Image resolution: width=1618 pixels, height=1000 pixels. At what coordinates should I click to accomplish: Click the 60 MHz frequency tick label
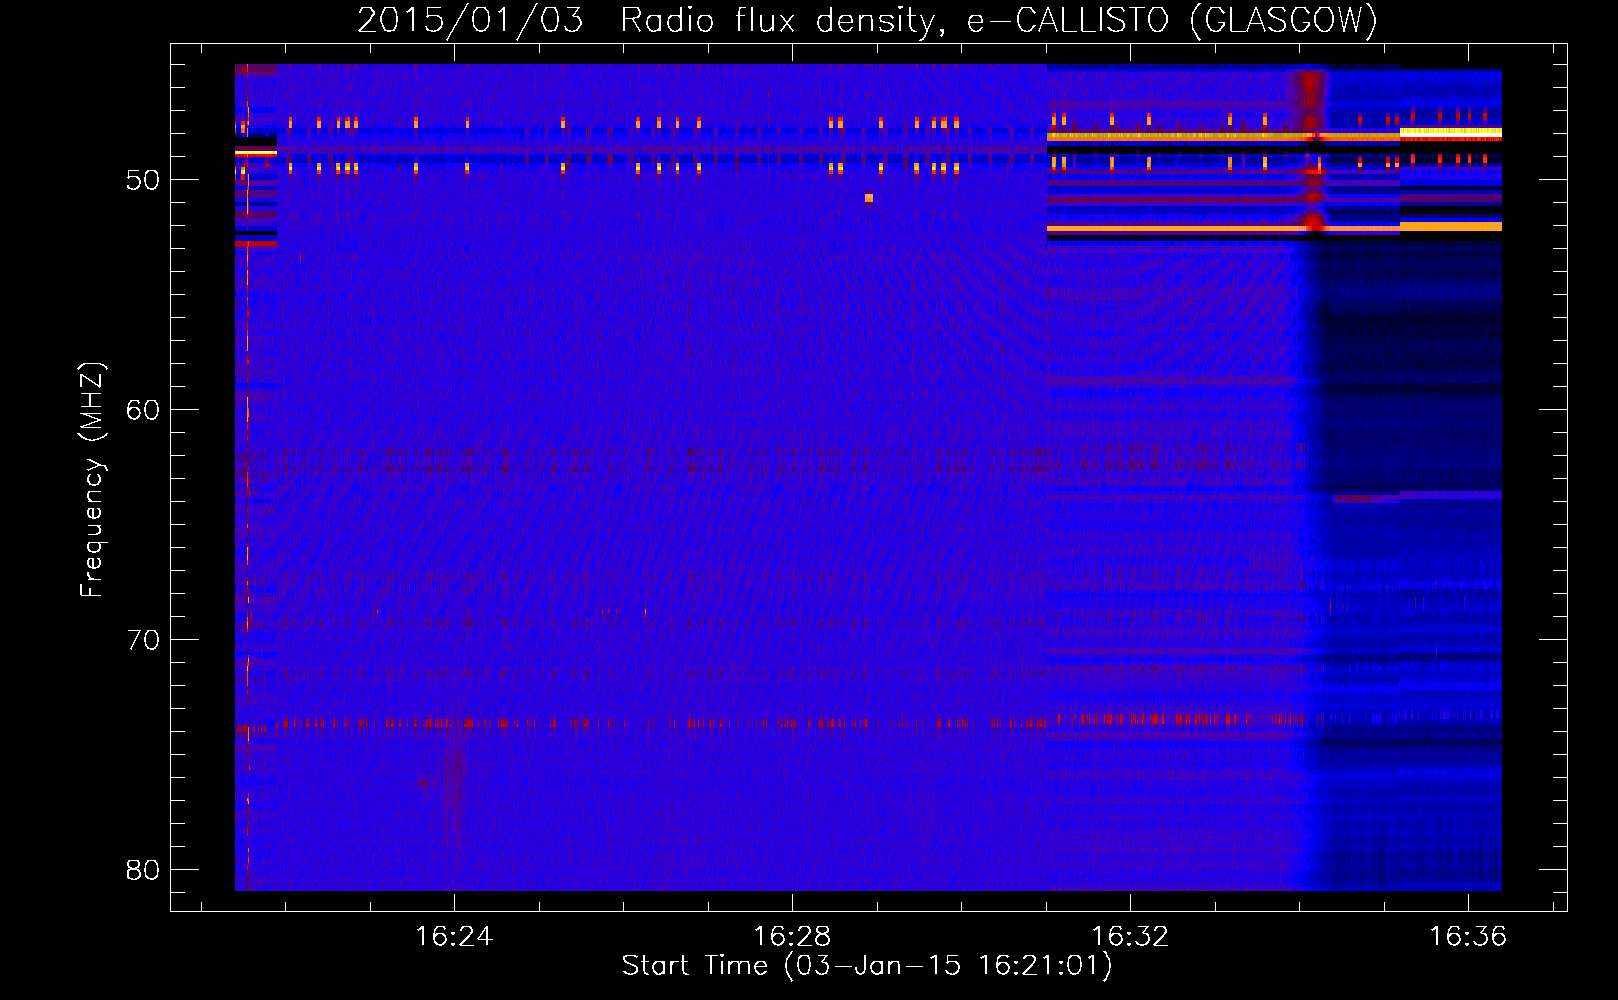click(143, 410)
